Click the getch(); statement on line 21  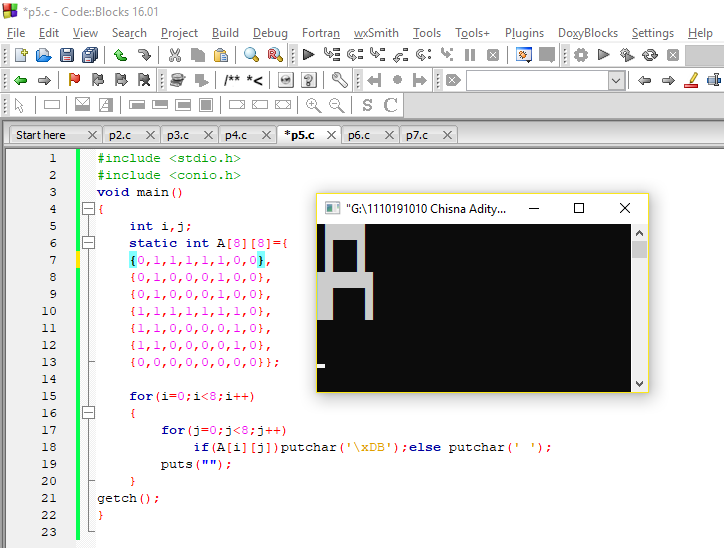(128, 498)
